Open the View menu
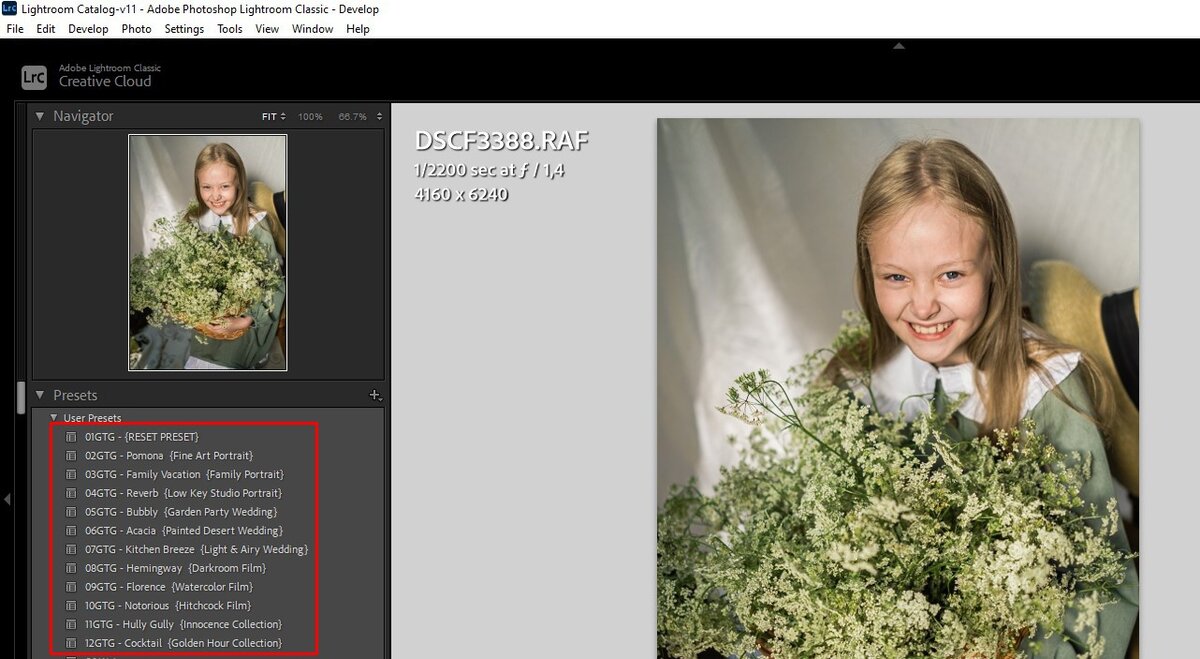 click(x=267, y=29)
